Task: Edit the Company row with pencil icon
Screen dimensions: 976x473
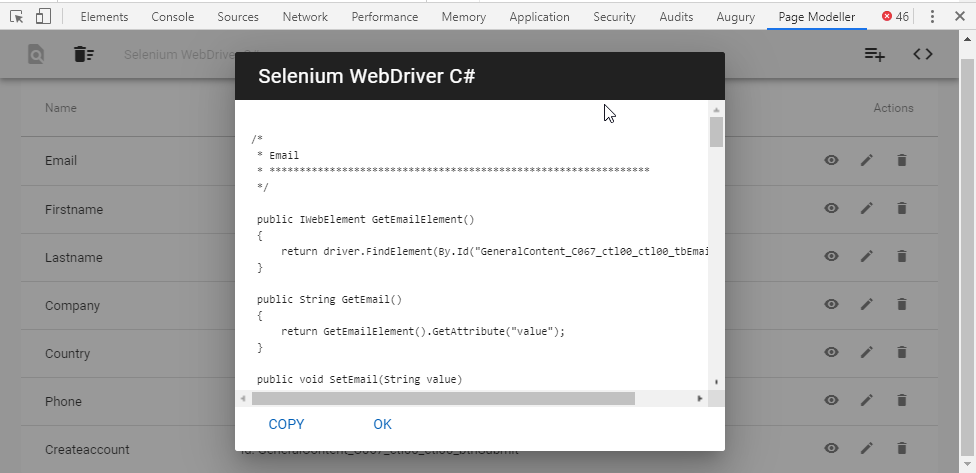Action: tap(866, 304)
